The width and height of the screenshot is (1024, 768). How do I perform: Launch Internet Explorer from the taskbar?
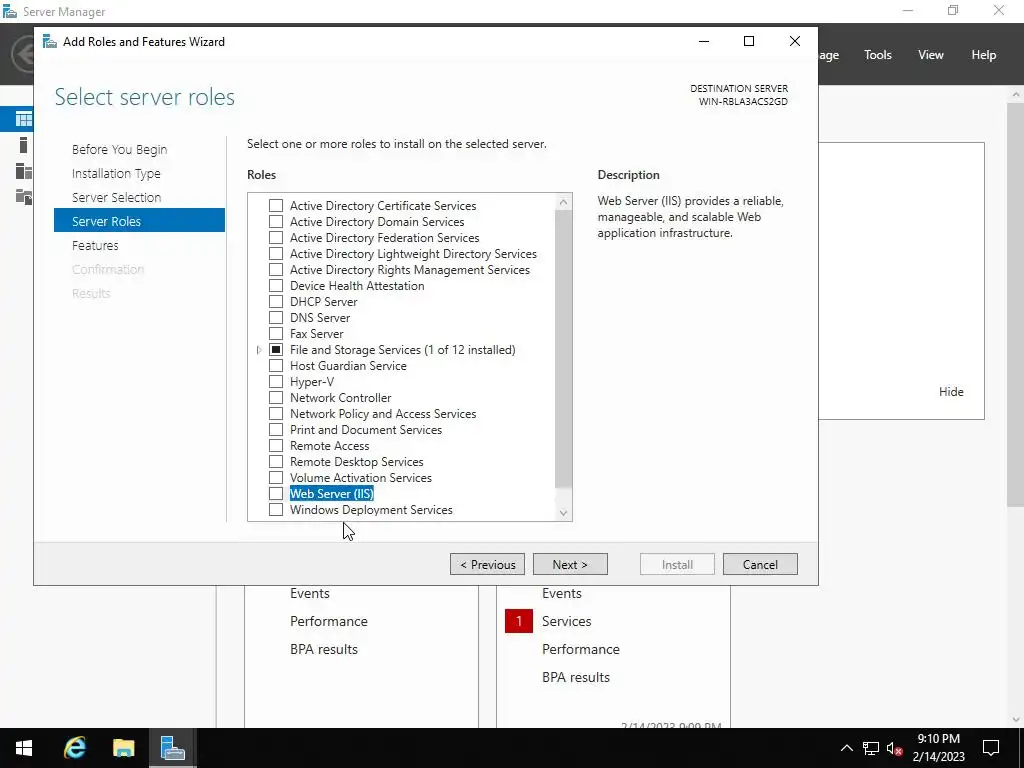tap(74, 748)
